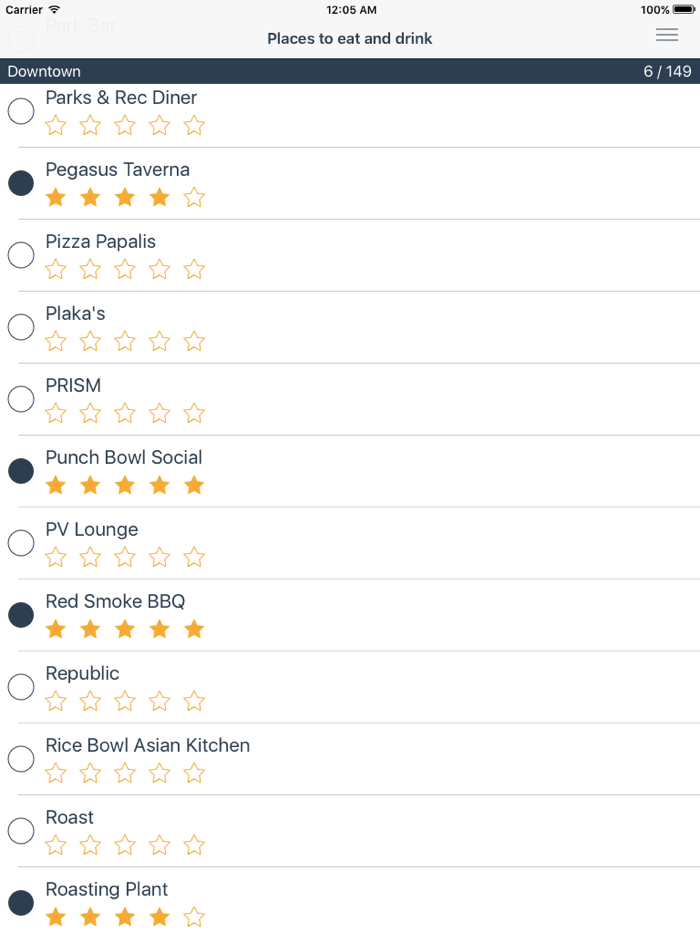This screenshot has width=700, height=933.
Task: Toggle the Roast visited circle
Action: point(21,831)
